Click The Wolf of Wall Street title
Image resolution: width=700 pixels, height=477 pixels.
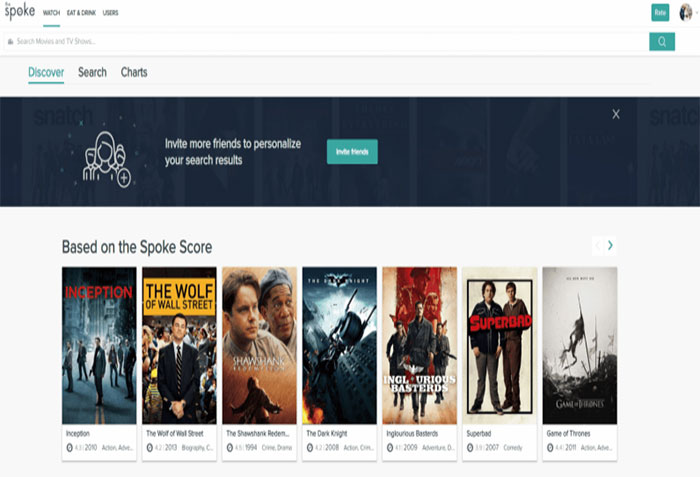(175, 434)
